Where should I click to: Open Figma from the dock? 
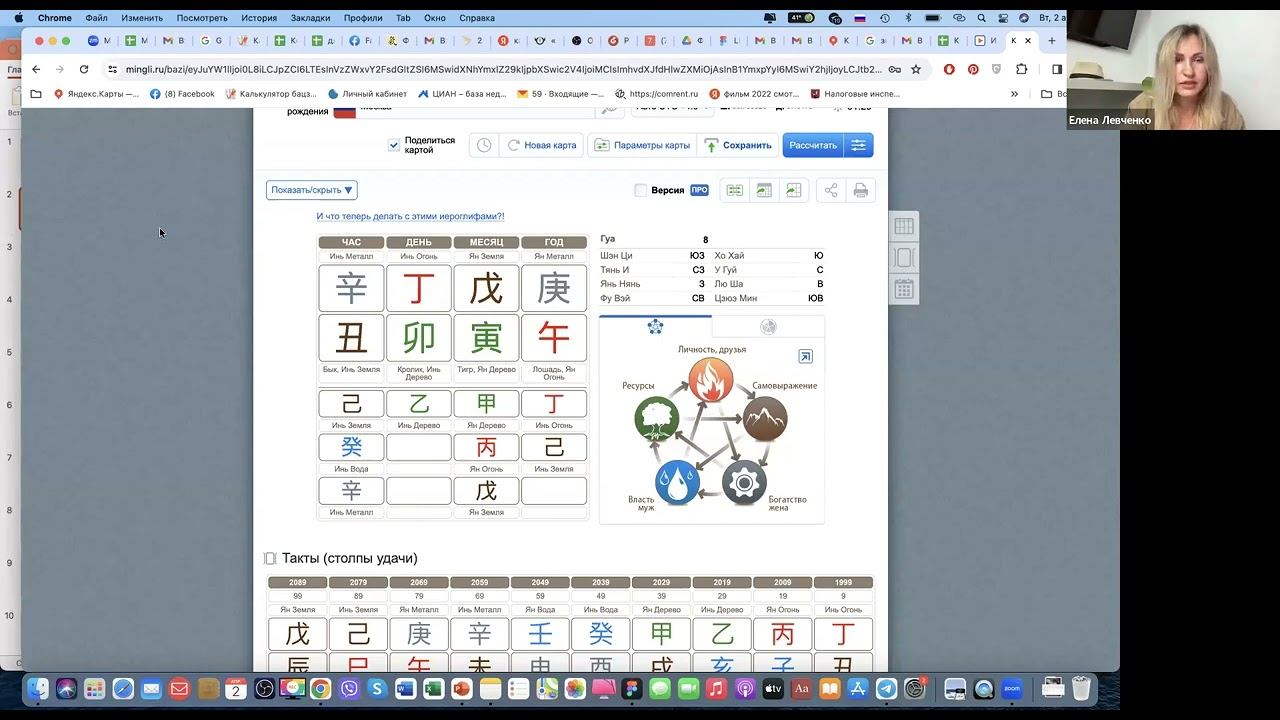tap(631, 688)
